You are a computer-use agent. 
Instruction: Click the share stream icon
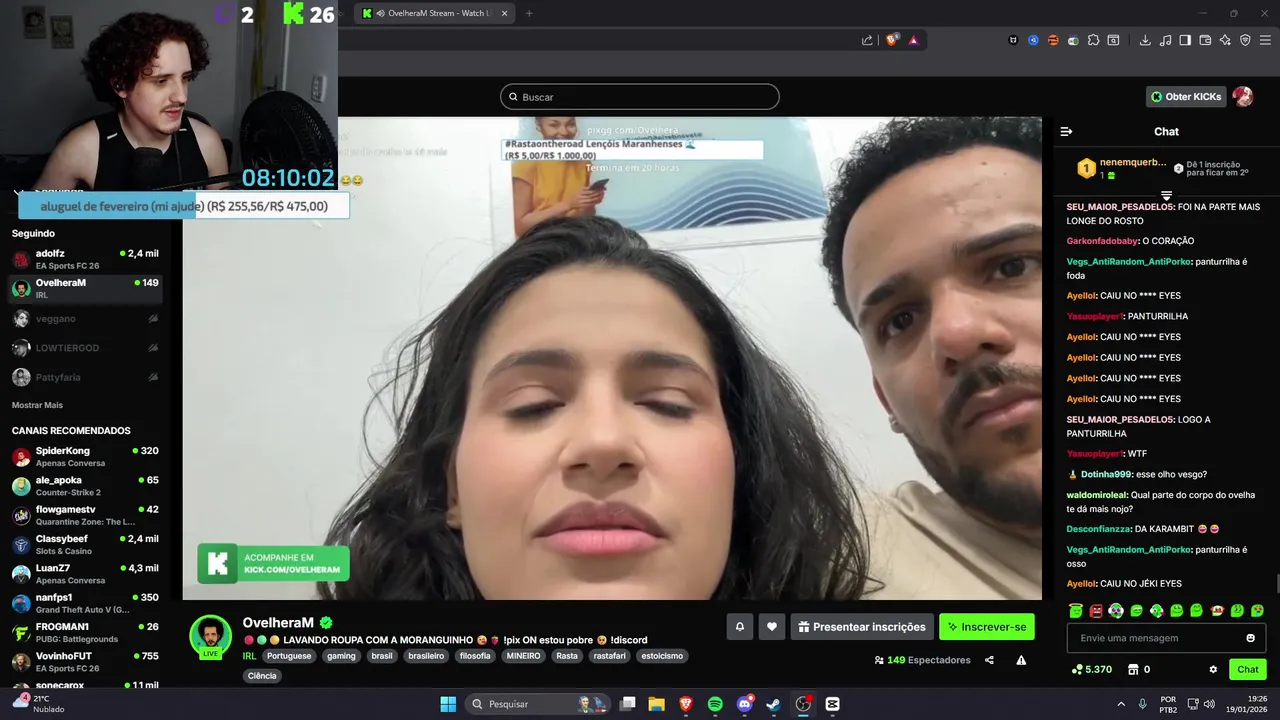pos(989,660)
